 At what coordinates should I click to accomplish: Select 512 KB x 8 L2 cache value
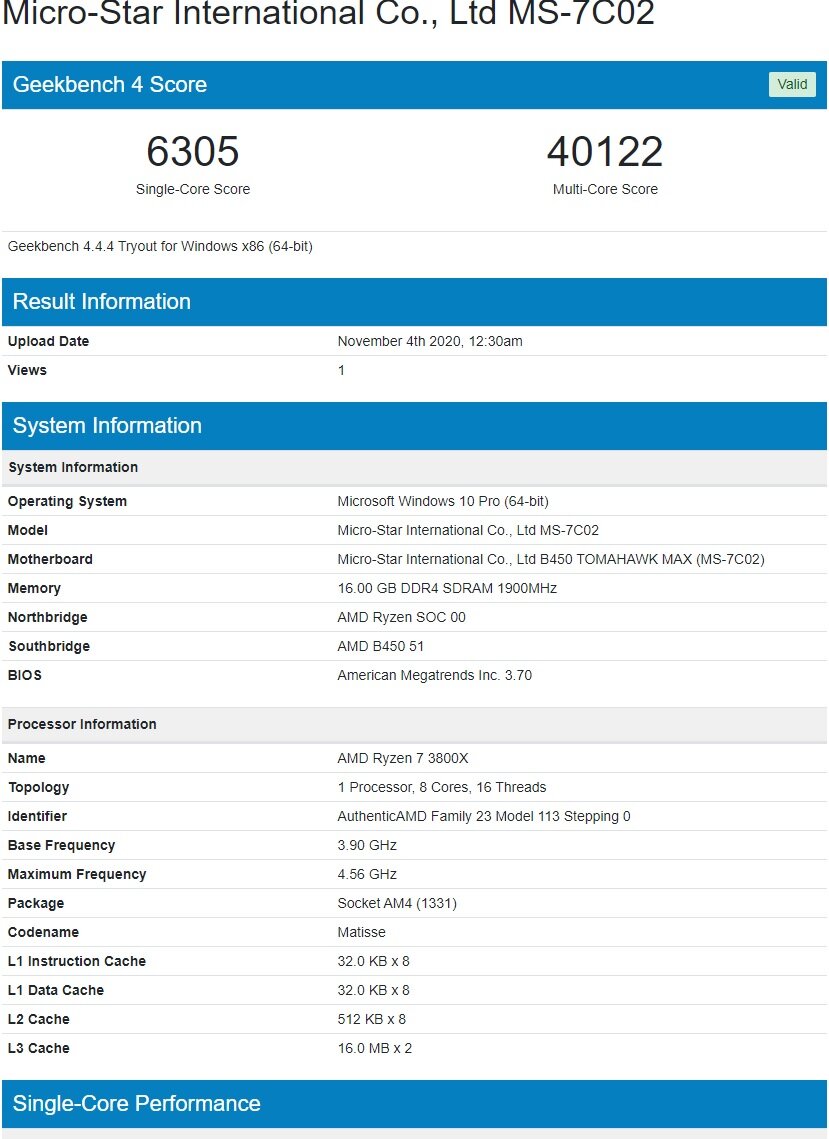point(371,1020)
